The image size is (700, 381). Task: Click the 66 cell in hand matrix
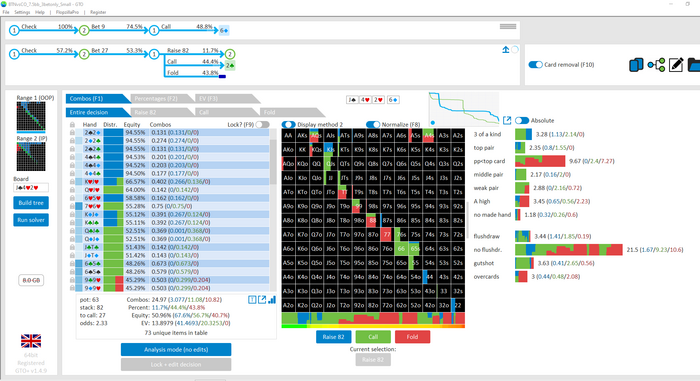[401, 248]
